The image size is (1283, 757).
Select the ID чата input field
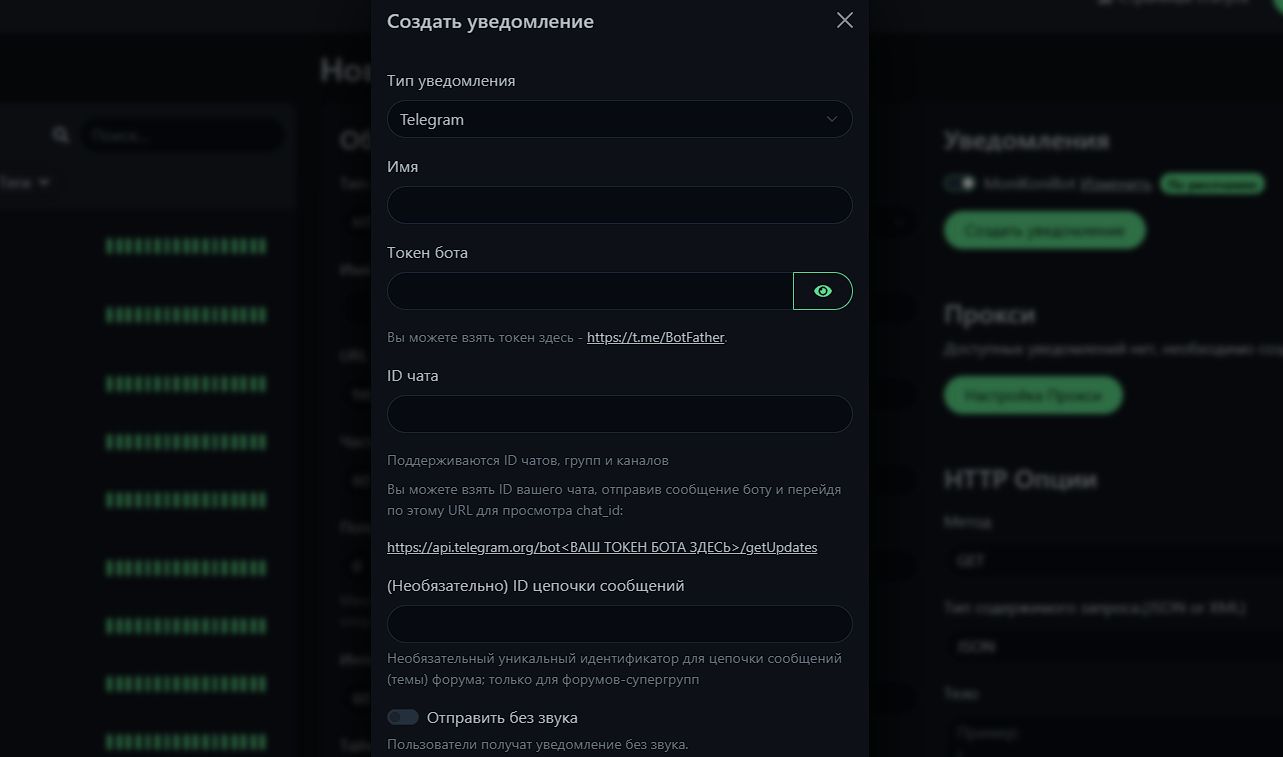coord(620,414)
